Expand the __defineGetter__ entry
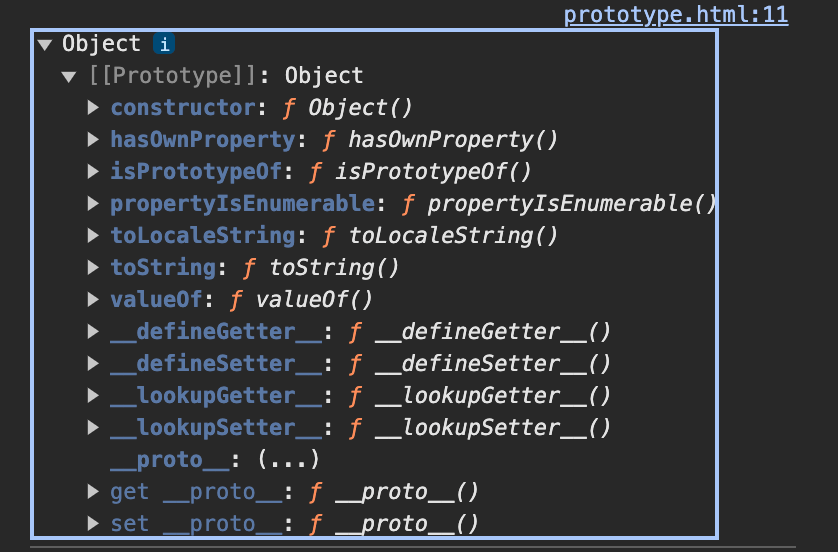Viewport: 838px width, 552px height. tap(94, 332)
